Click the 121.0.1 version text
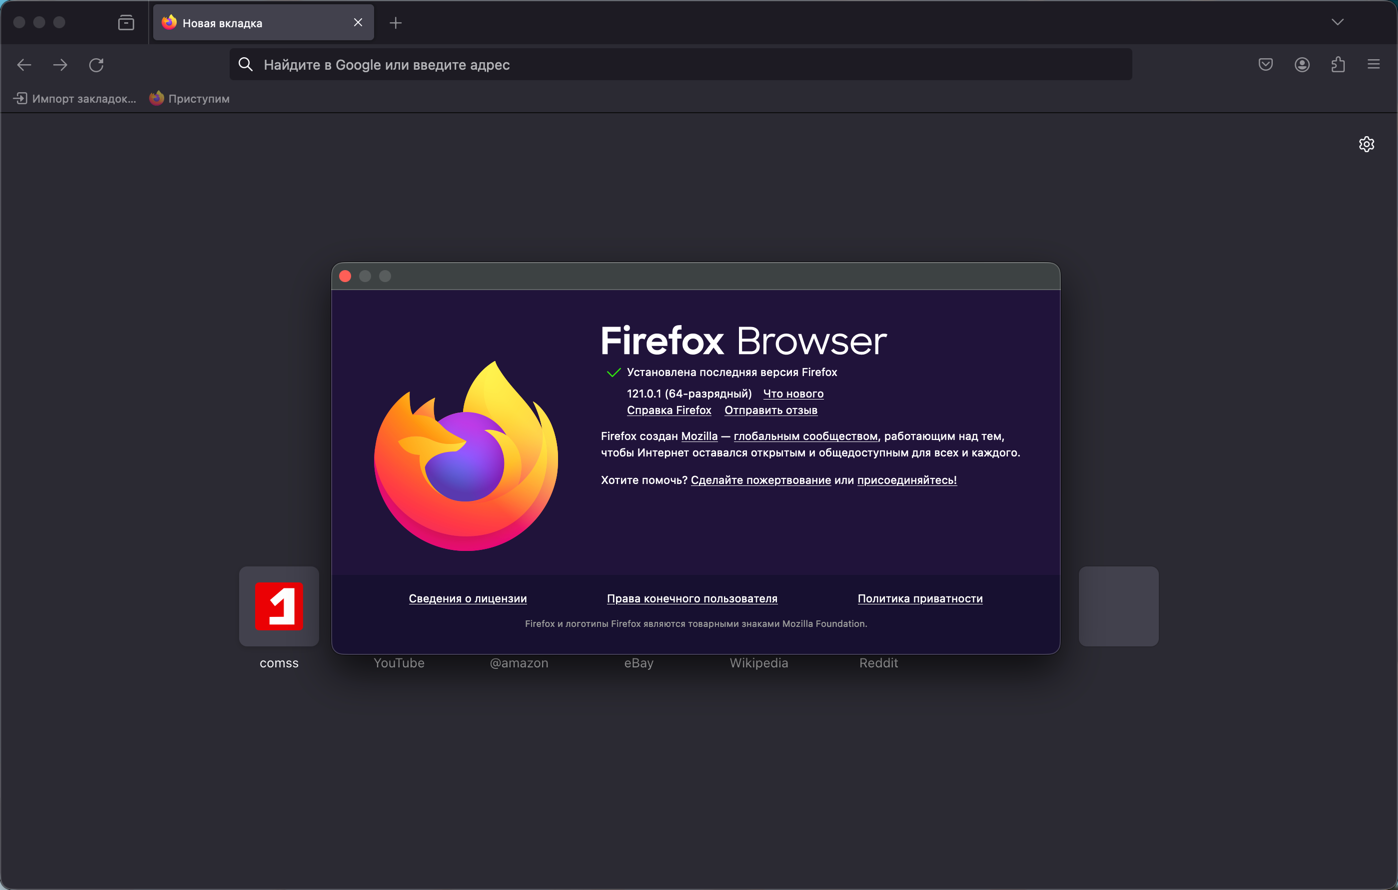The height and width of the screenshot is (890, 1398). coord(689,394)
